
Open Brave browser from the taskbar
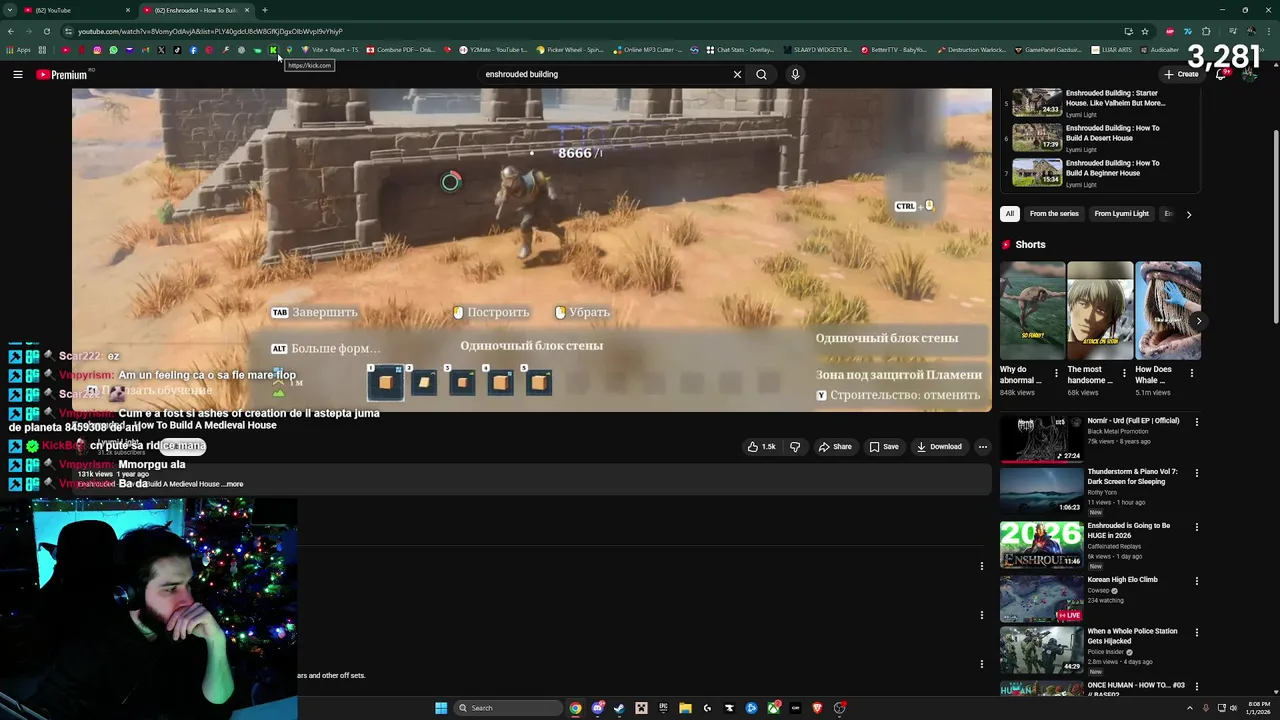(x=817, y=708)
